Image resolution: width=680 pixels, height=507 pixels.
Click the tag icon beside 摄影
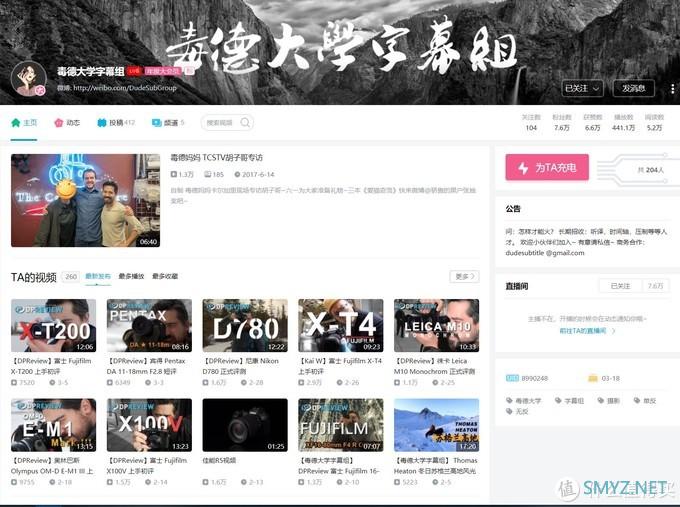pos(601,400)
